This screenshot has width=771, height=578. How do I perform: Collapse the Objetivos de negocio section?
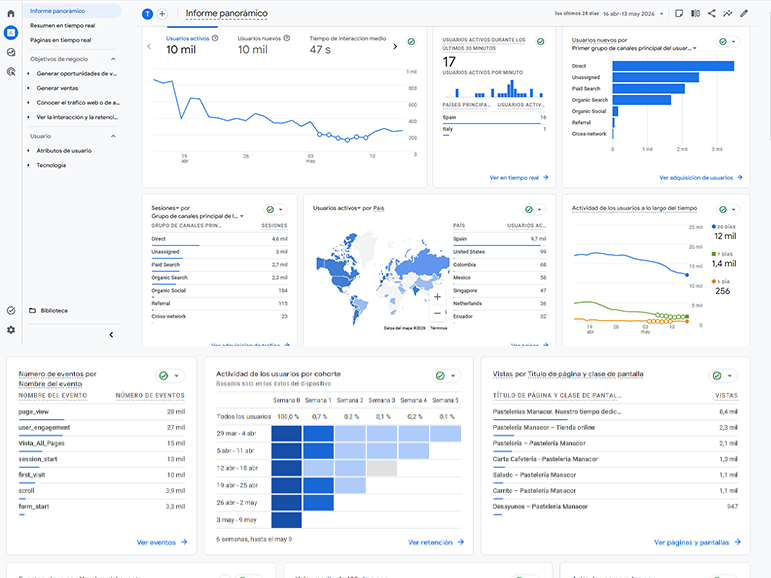pyautogui.click(x=113, y=59)
